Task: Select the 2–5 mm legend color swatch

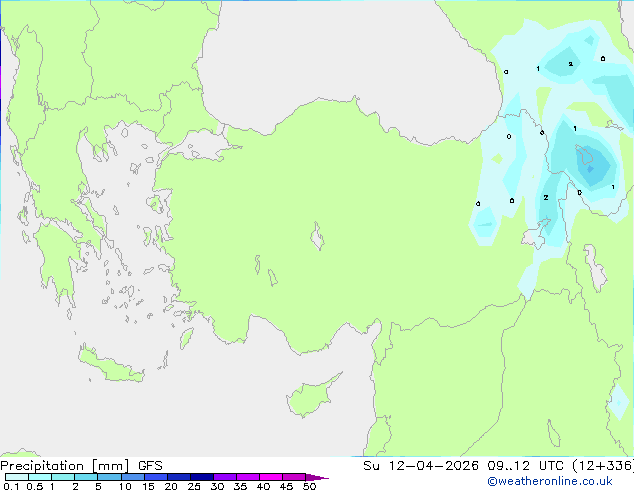Action: tap(86, 477)
